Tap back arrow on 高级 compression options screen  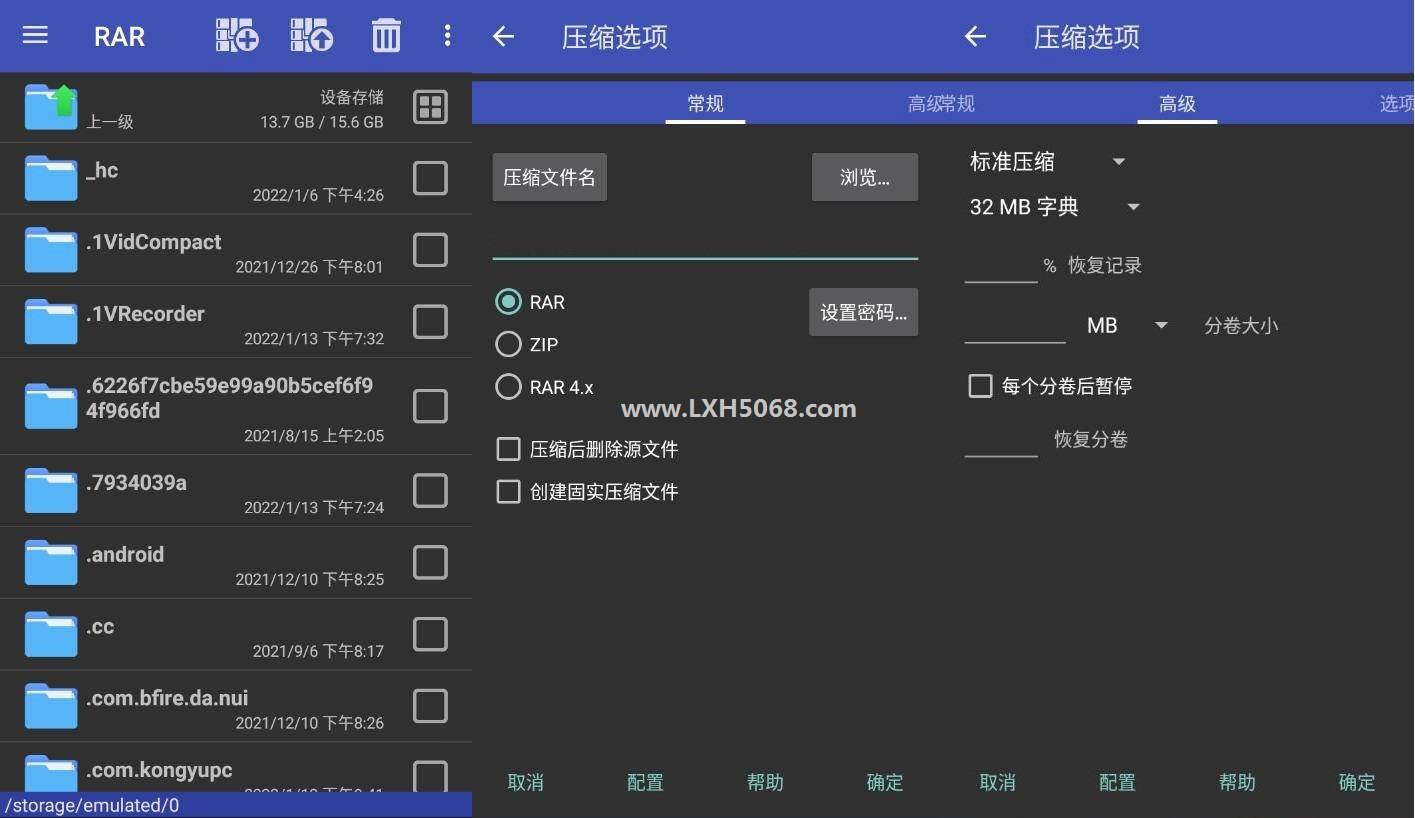(975, 37)
